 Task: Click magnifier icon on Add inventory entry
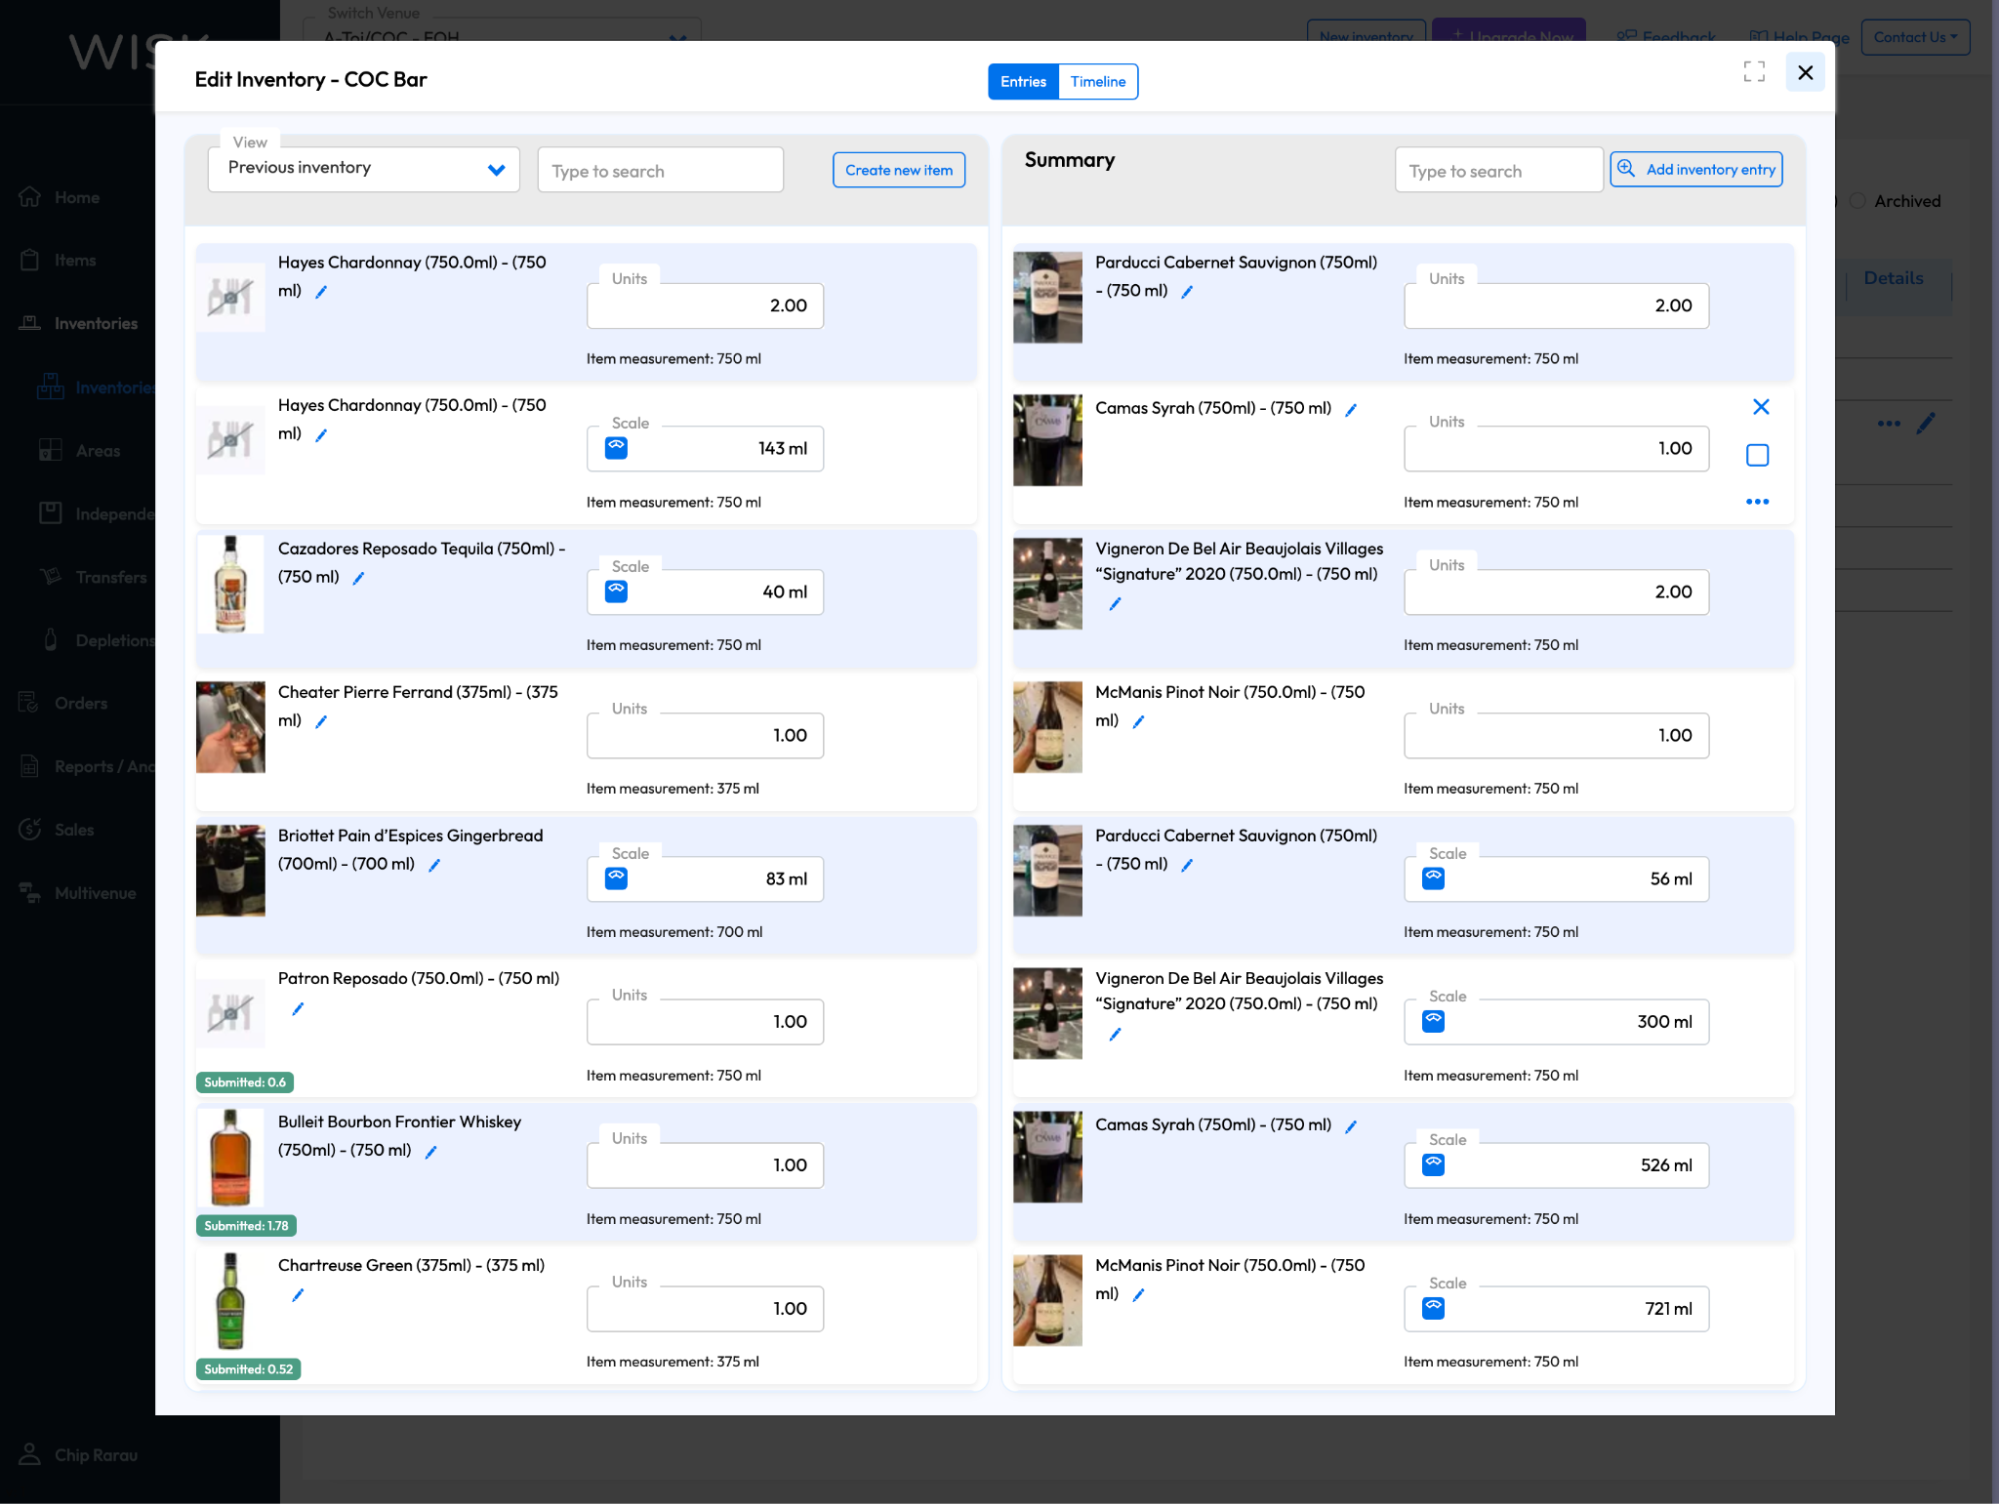point(1627,169)
